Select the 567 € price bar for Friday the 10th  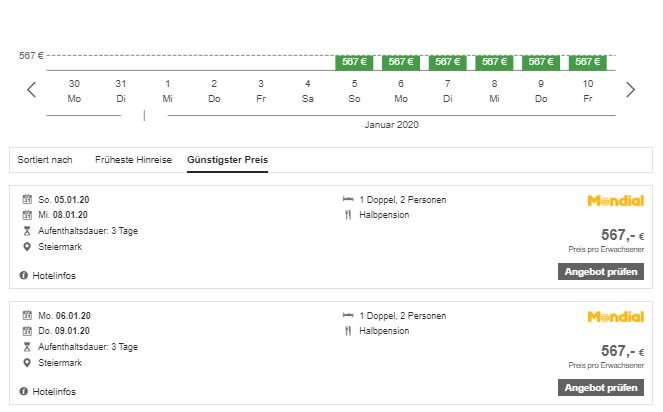point(588,62)
